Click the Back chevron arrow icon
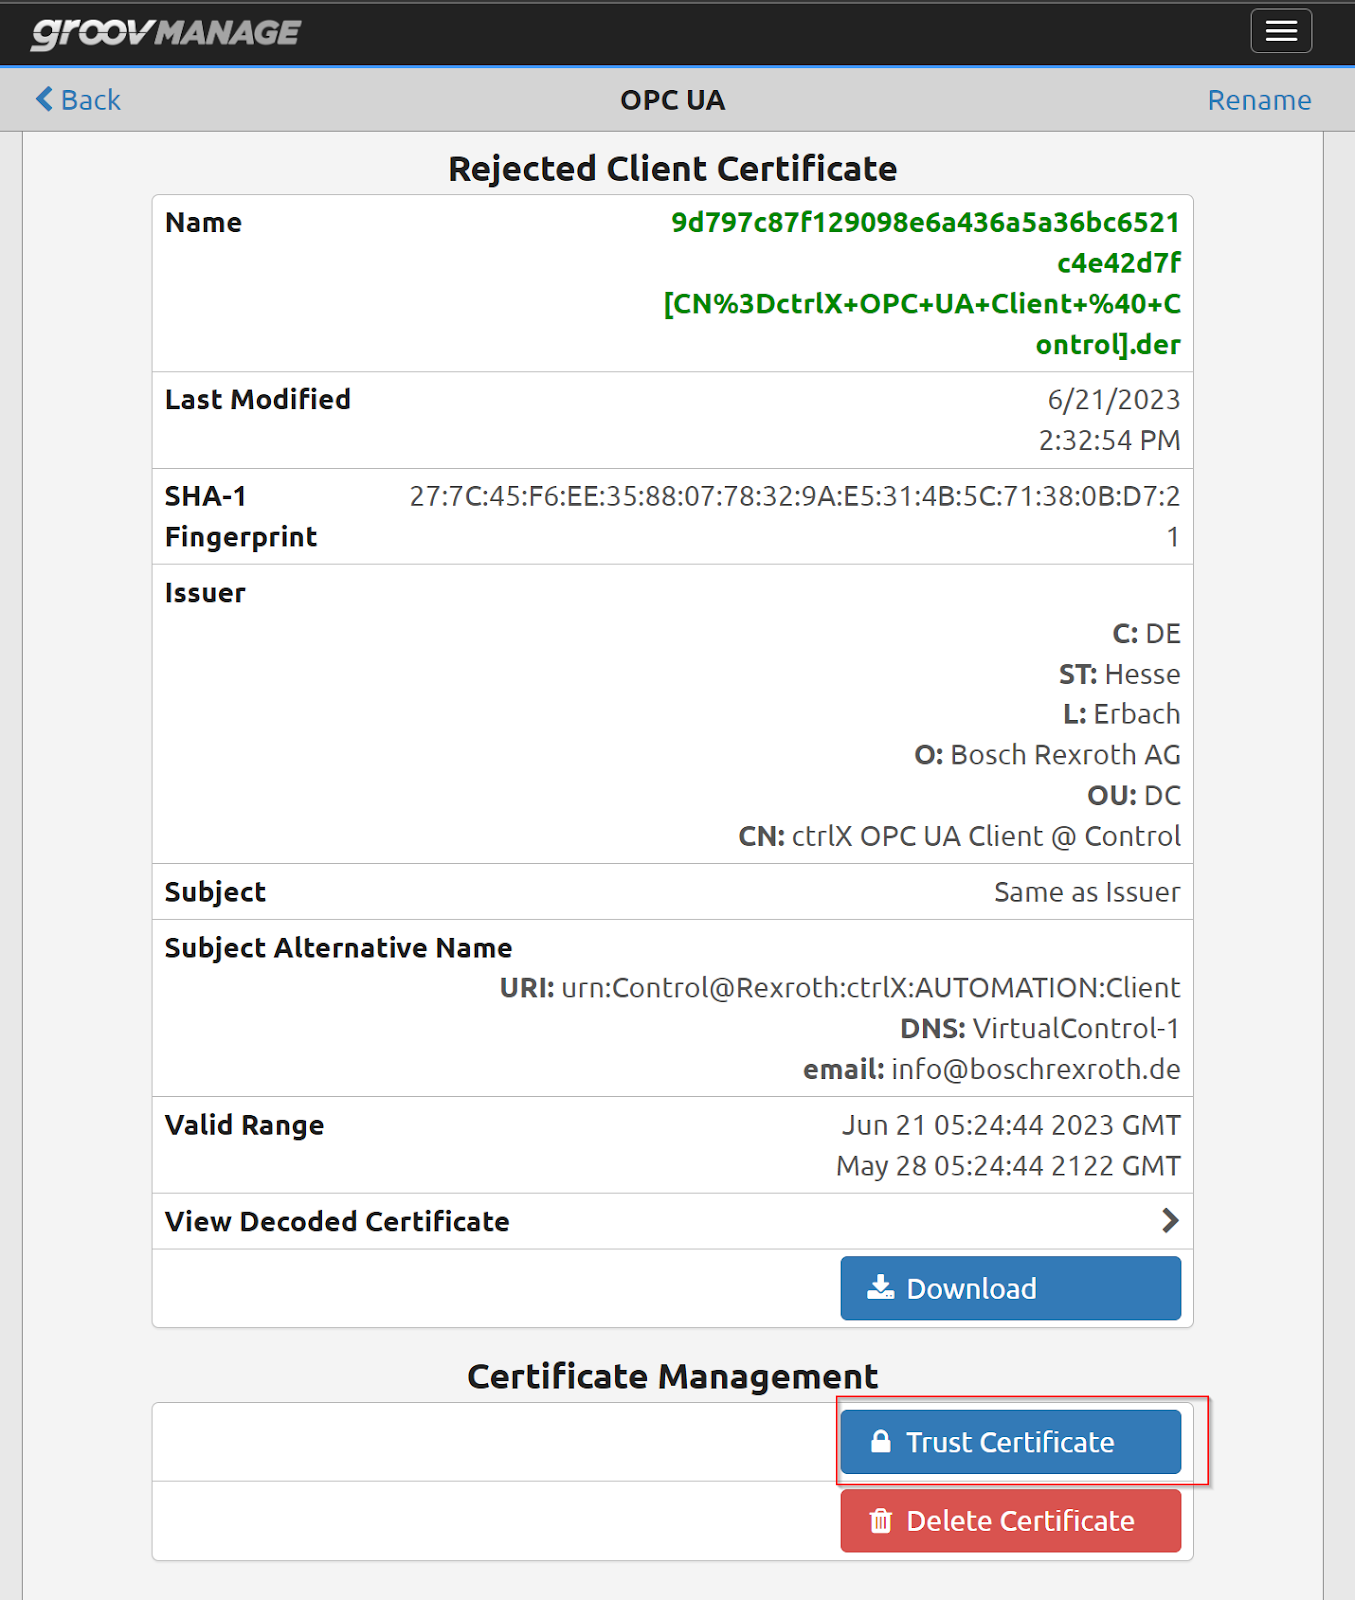This screenshot has height=1600, width=1355. 44,99
